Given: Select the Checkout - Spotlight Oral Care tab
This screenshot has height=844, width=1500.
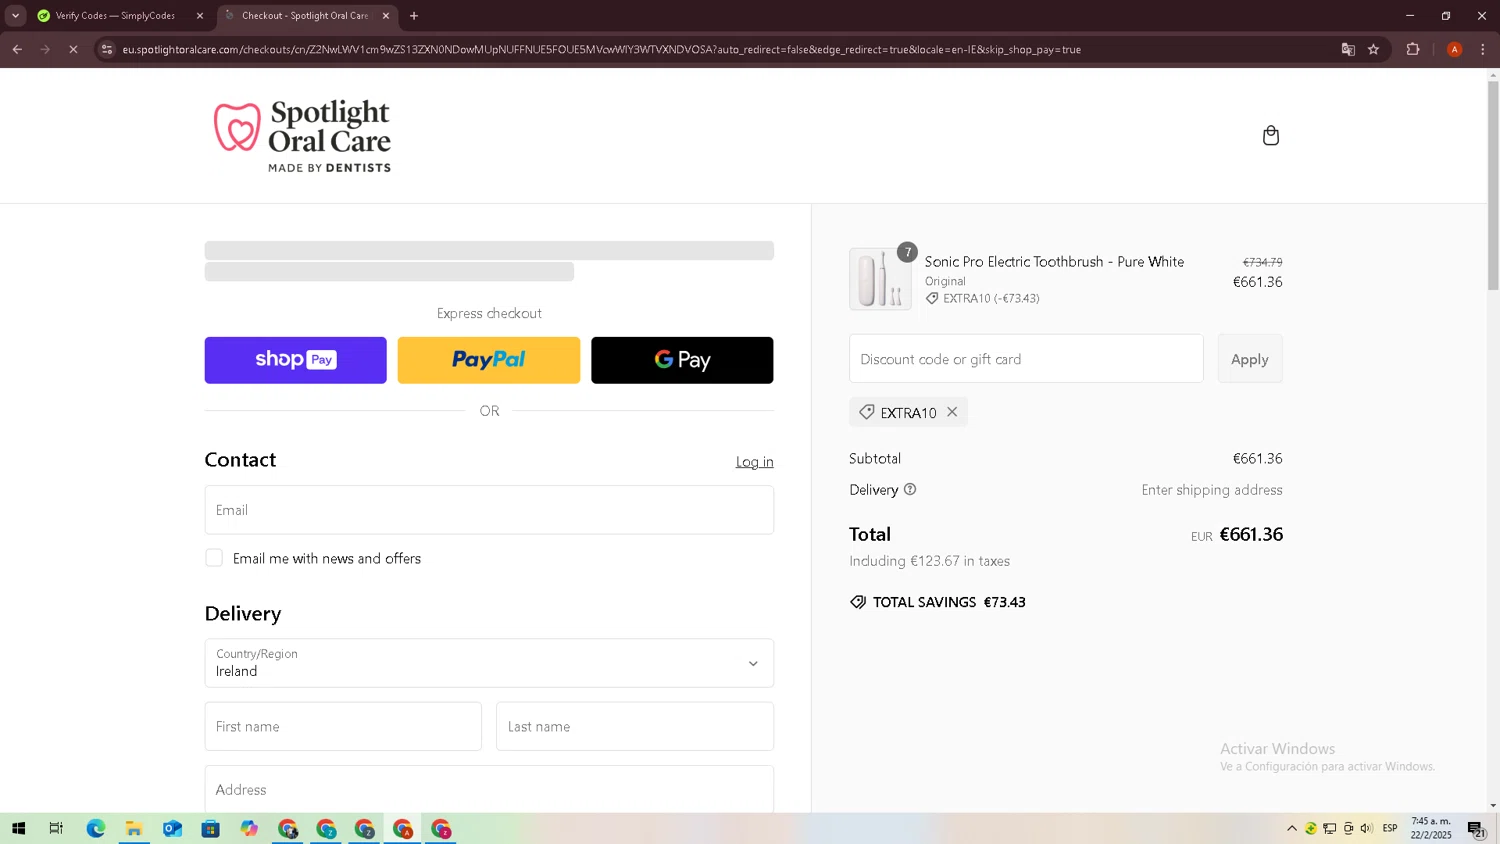Looking at the screenshot, I should [304, 16].
